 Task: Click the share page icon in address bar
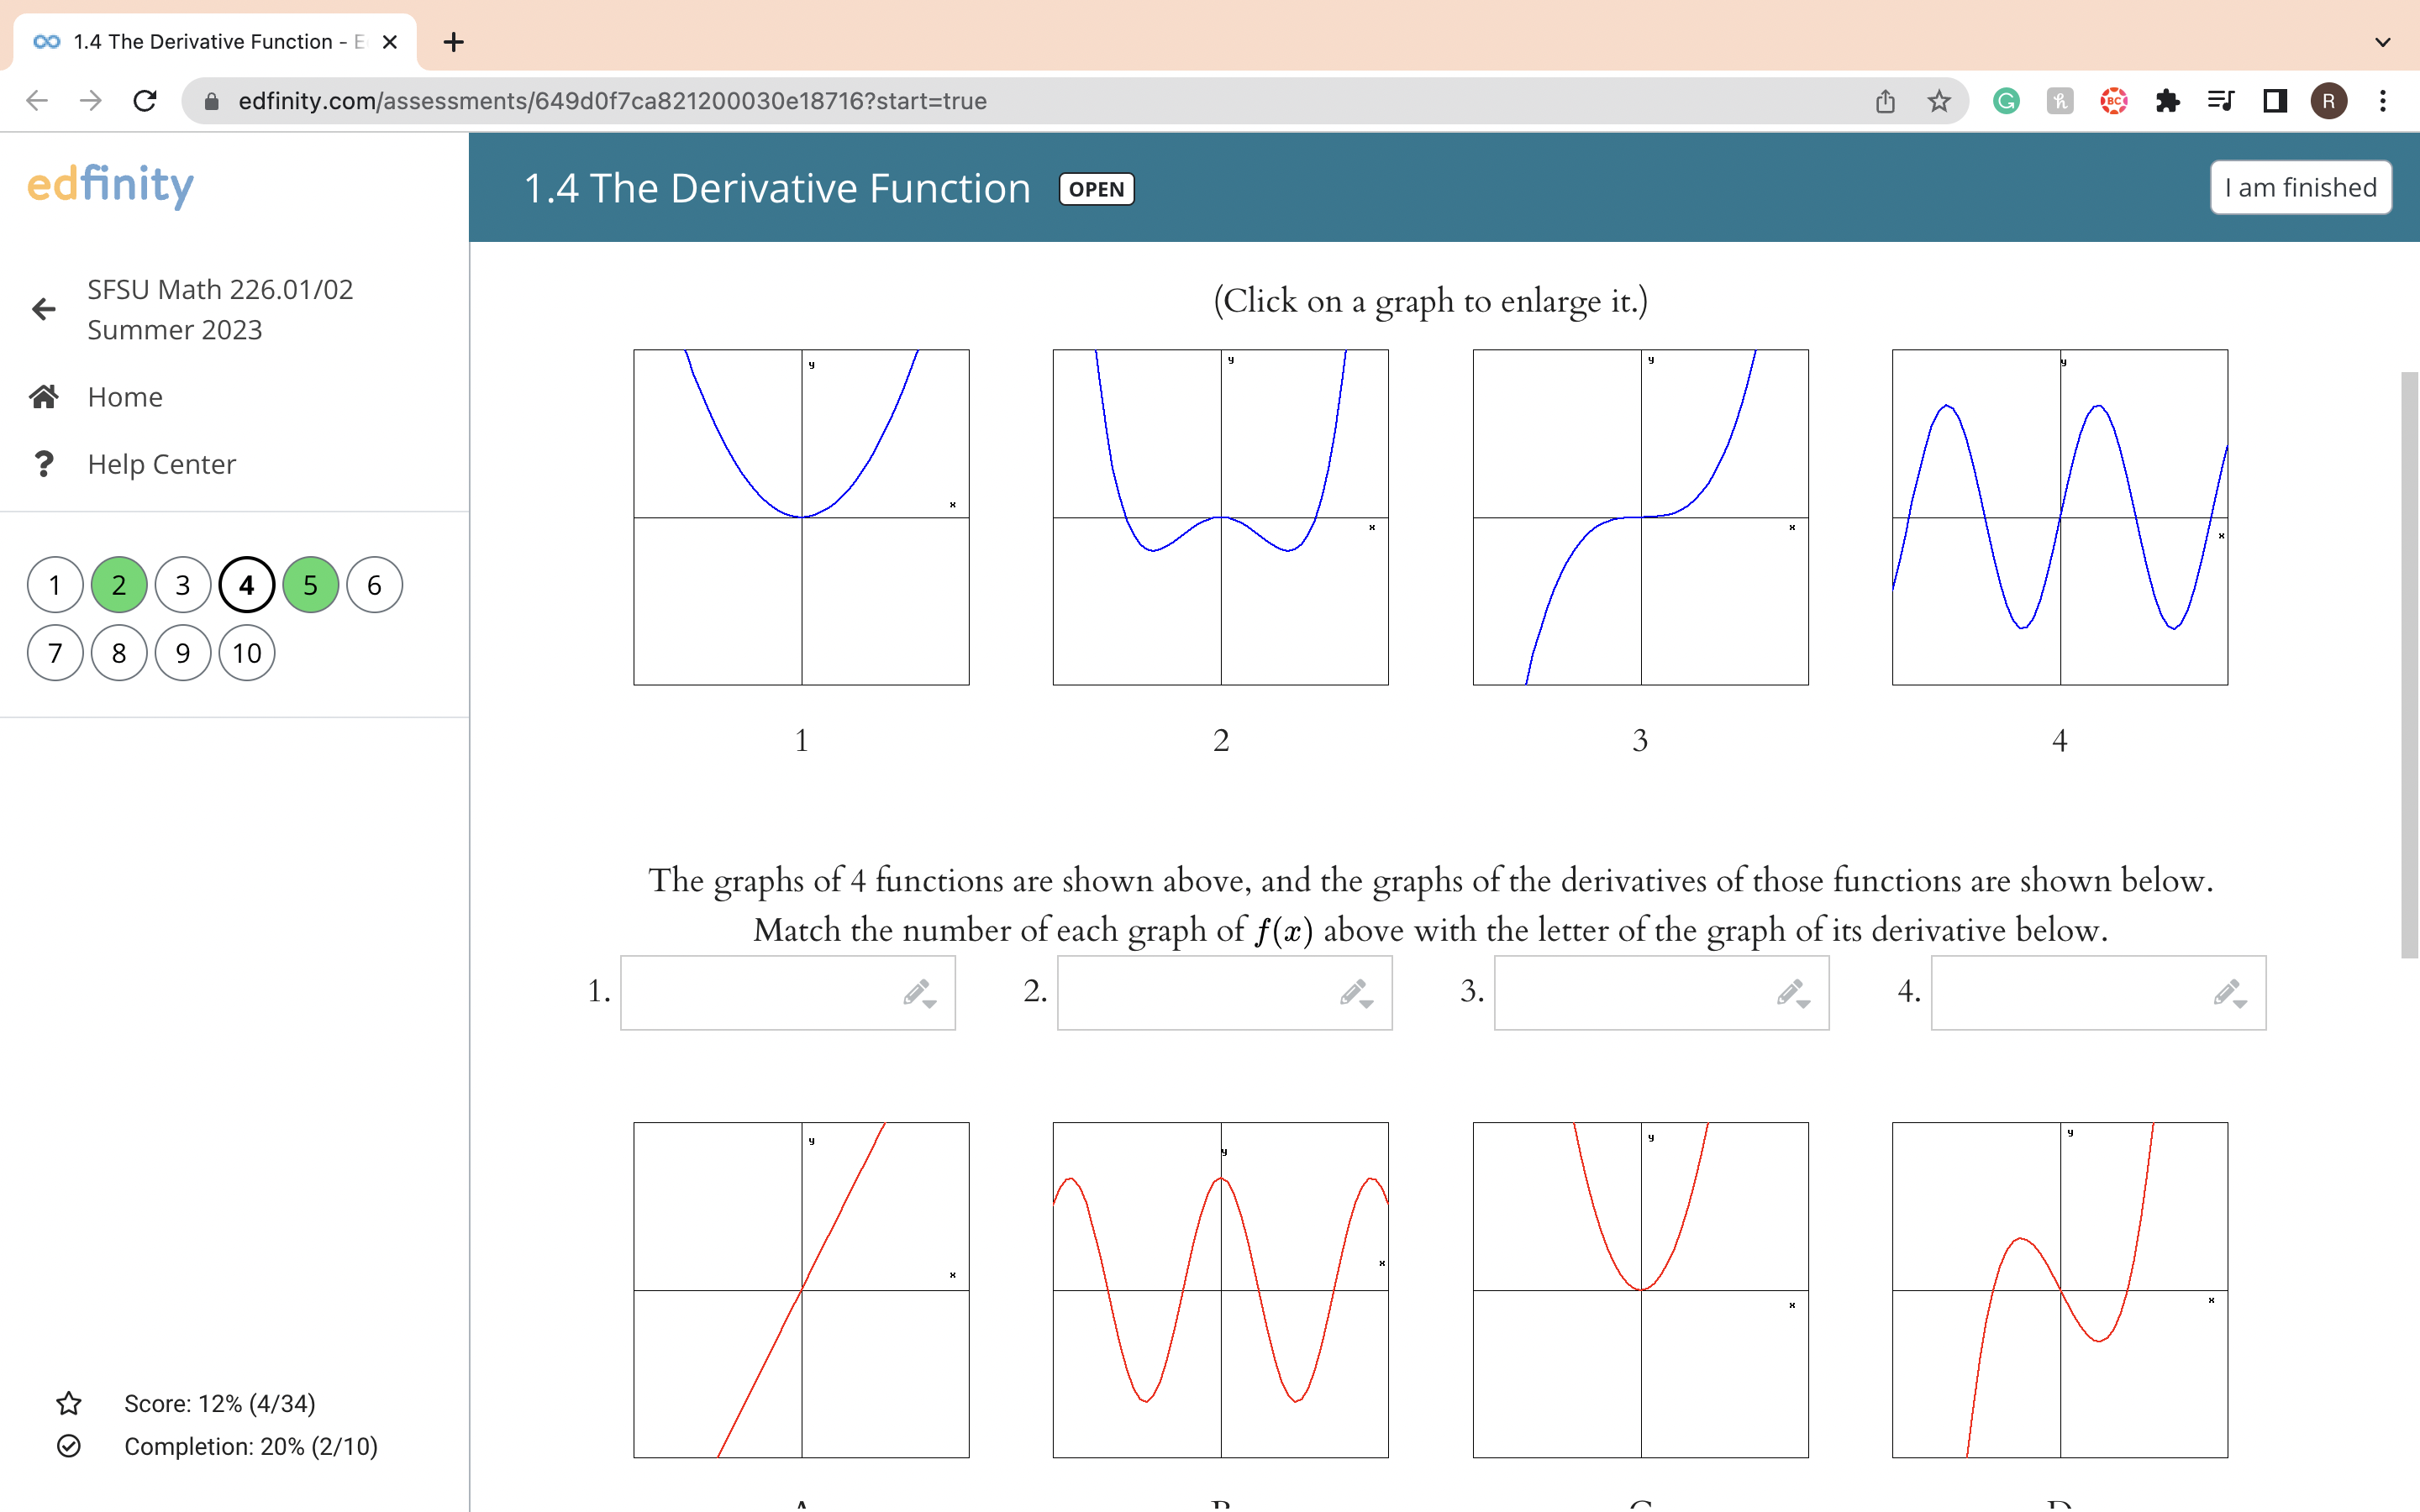[x=1885, y=101]
